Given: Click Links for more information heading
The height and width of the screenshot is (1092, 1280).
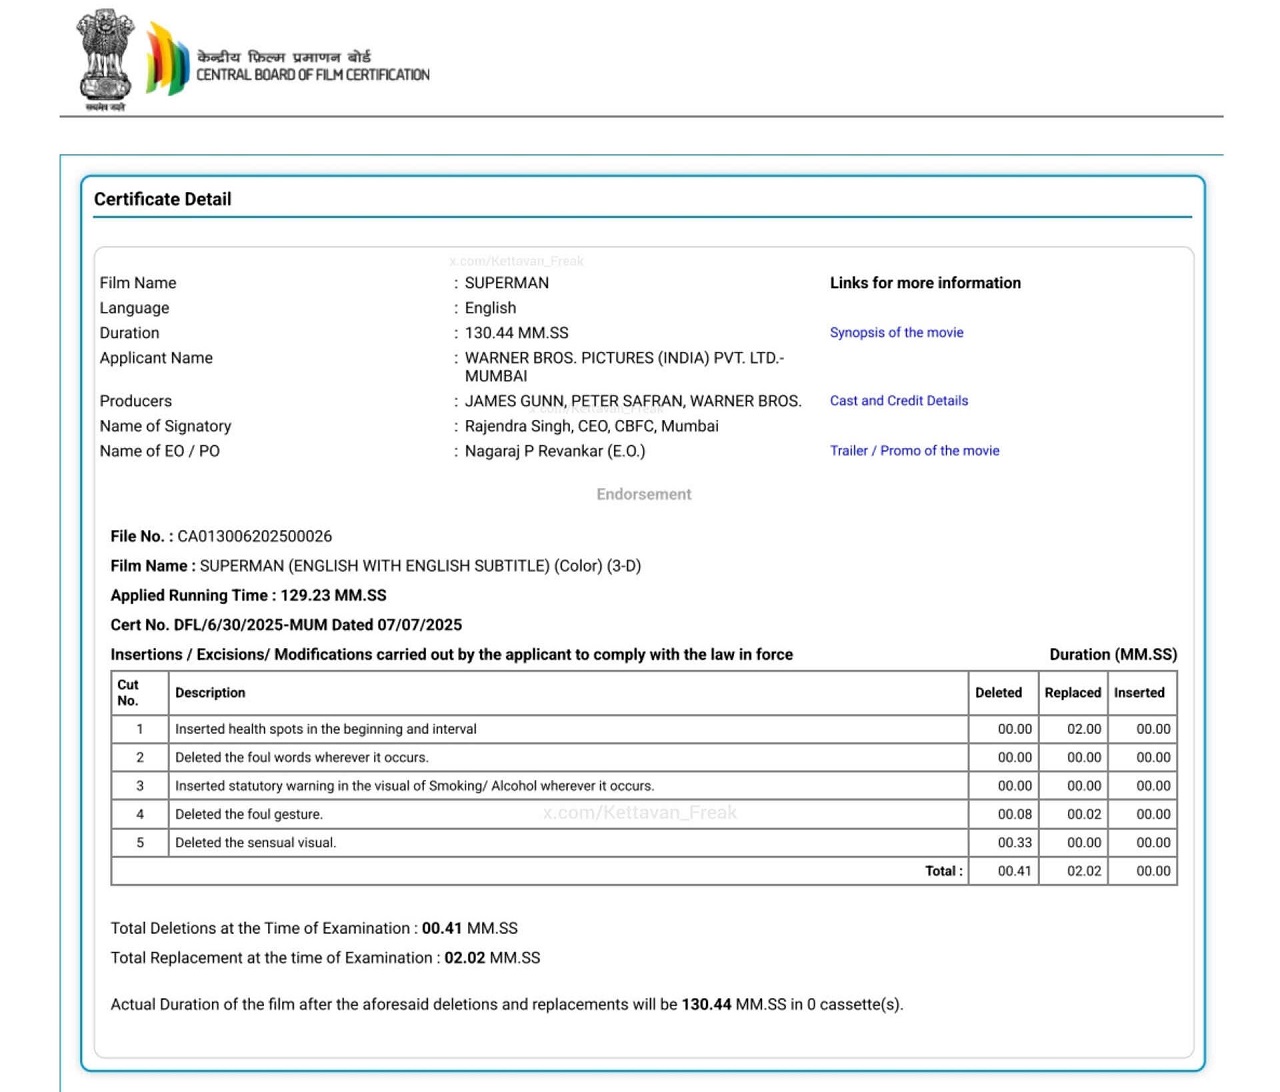Looking at the screenshot, I should pos(925,283).
